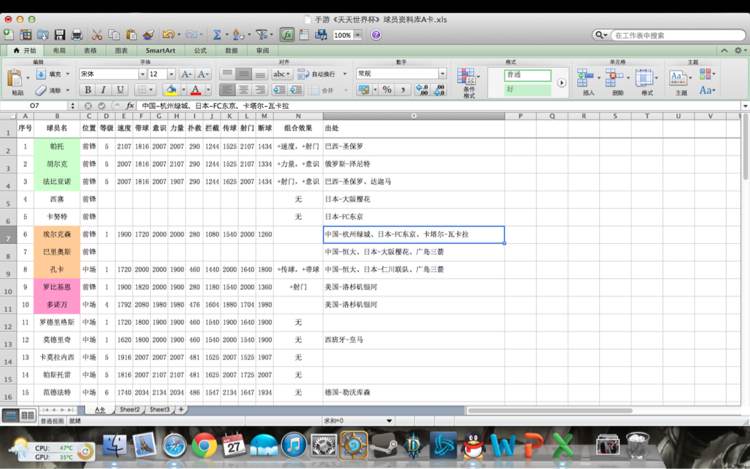This screenshot has height=469, width=750.
Task: Toggle center text horizontally
Action: pos(243,89)
